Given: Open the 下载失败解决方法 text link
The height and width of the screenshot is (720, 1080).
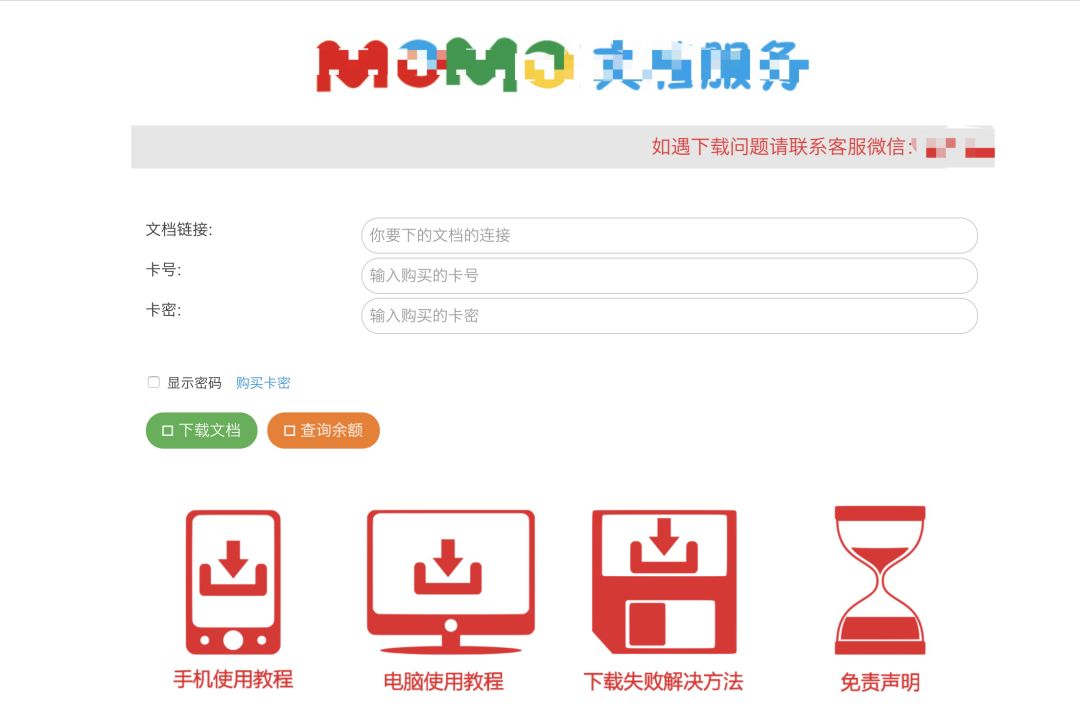Looking at the screenshot, I should pos(663,681).
